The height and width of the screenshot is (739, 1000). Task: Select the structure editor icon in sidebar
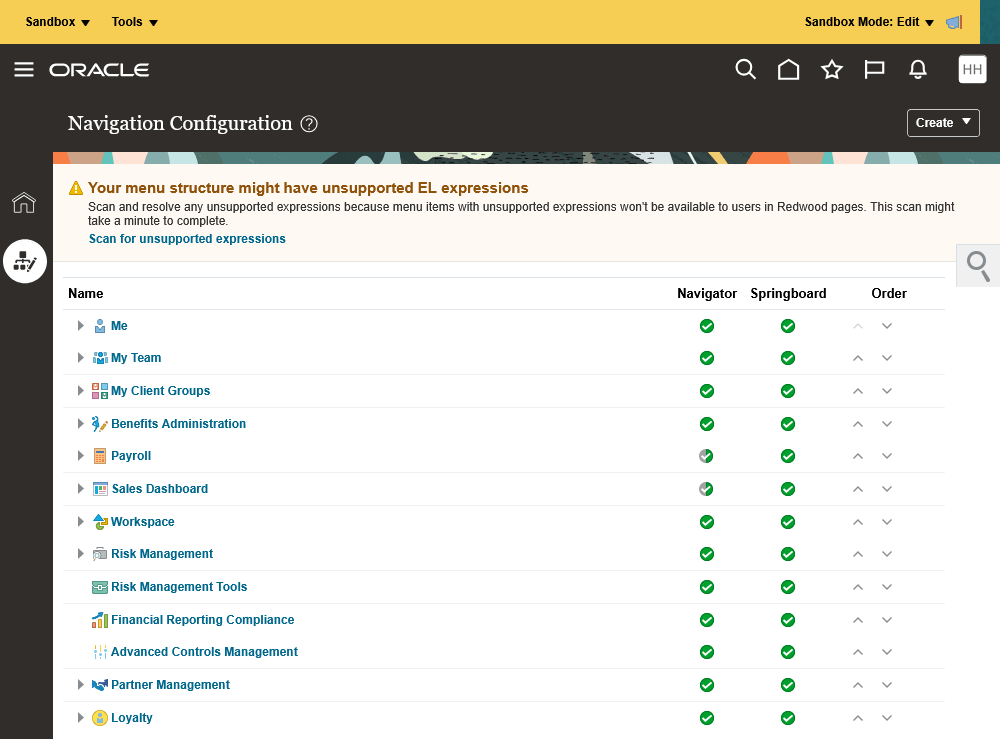(x=25, y=261)
